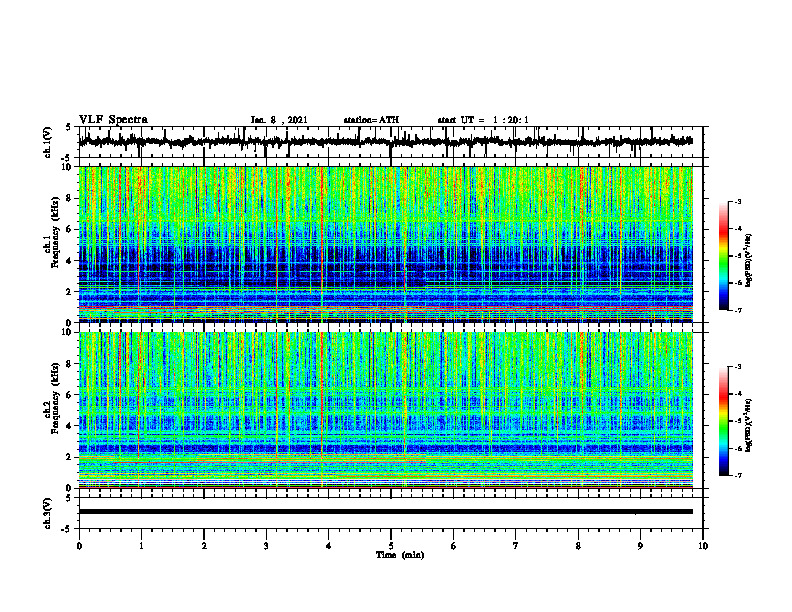The width and height of the screenshot is (792, 612).
Task: Click the "ch.1(V)" waveform axis label
Action: click(x=48, y=142)
